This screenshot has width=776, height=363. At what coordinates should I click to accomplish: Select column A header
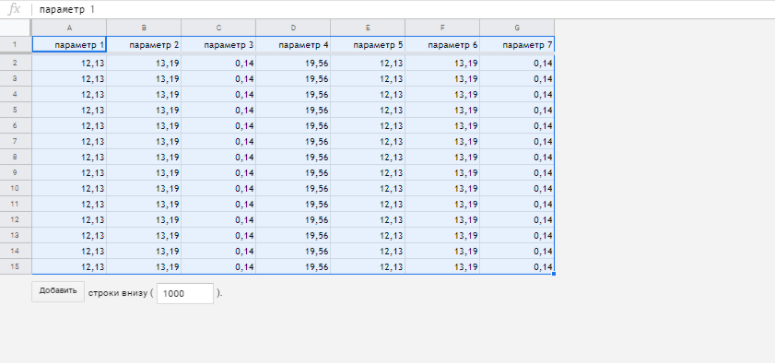(69, 28)
